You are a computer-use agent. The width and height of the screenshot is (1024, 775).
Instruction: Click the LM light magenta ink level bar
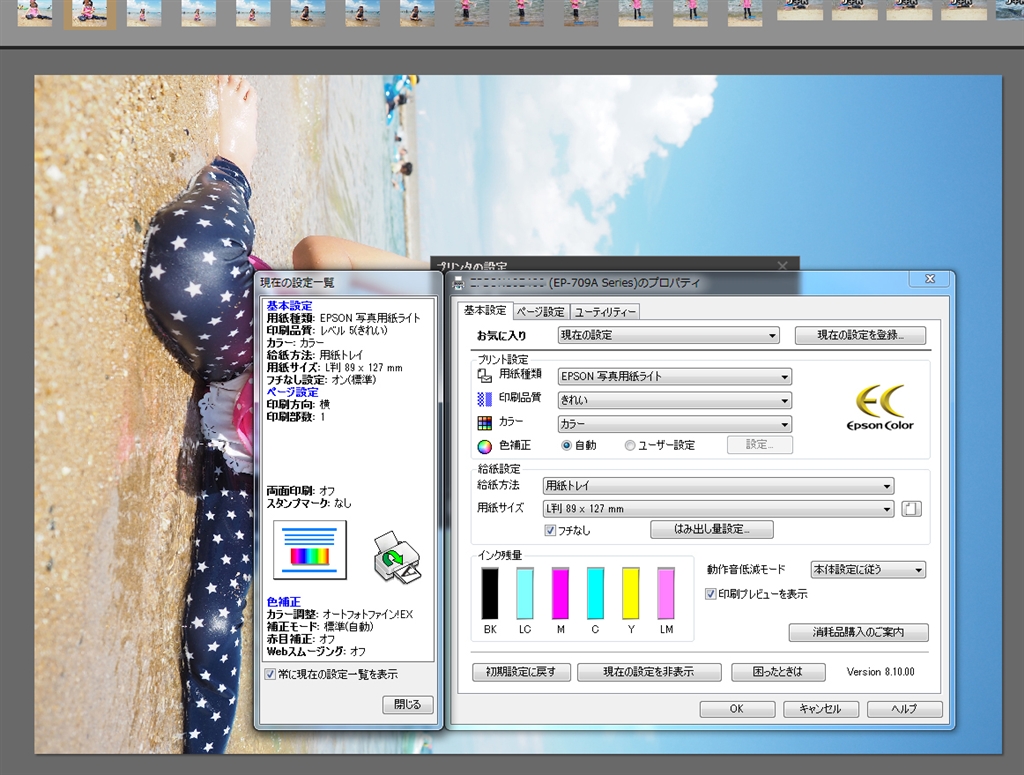coord(665,593)
